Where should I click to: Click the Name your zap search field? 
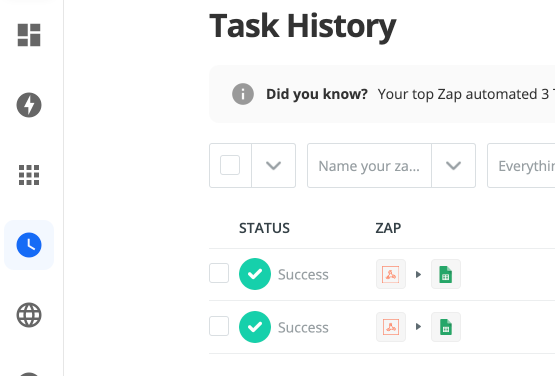coord(369,165)
